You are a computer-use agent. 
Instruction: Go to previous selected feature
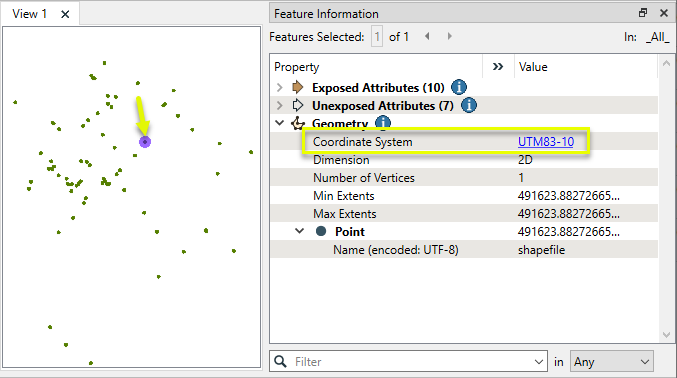(427, 36)
